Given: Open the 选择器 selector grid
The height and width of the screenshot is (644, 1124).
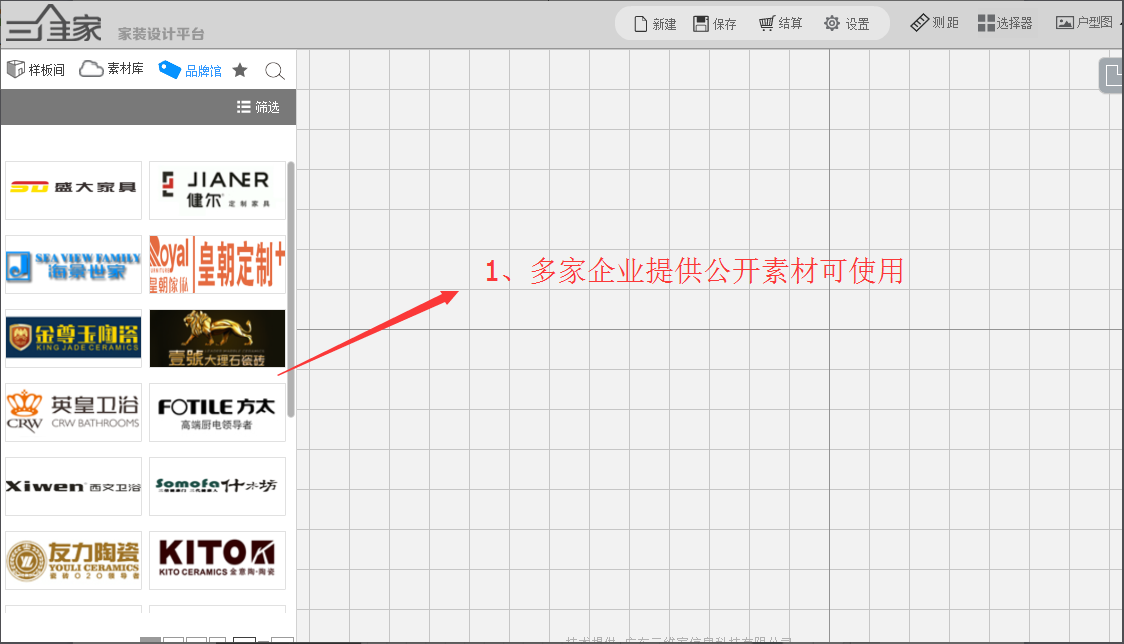Looking at the screenshot, I should (1005, 24).
